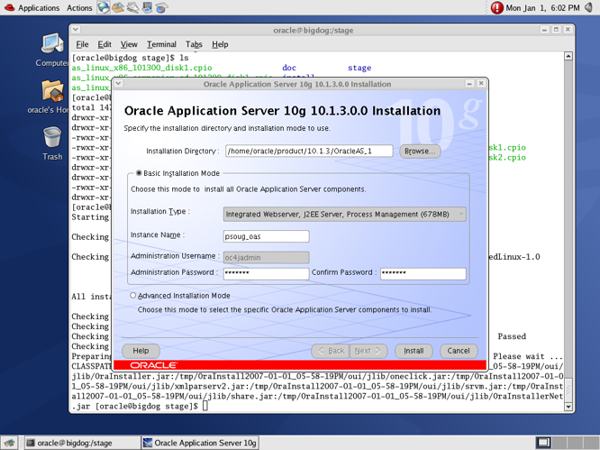Open the Computer desktop icon
Viewport: 600px width, 450px height.
coord(52,50)
